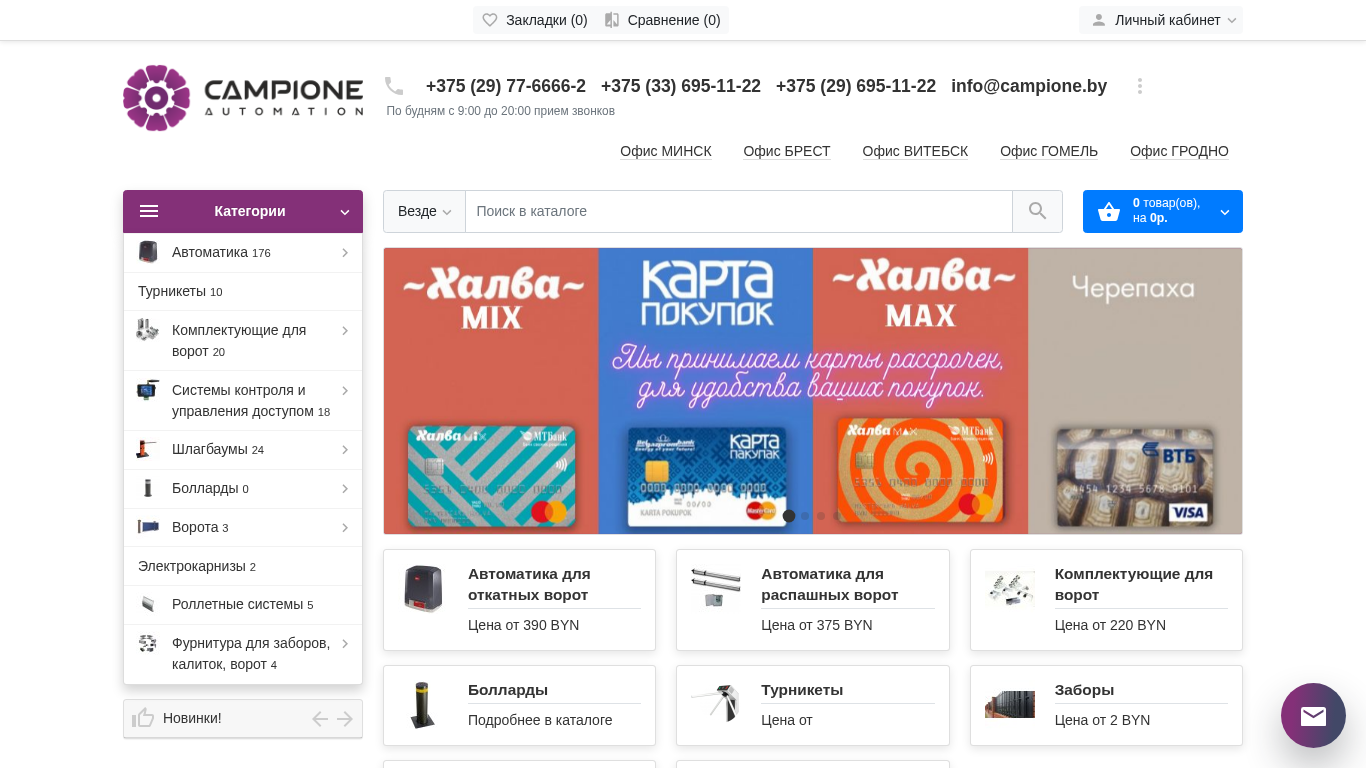Show previous item in Новинки
Viewport: 1366px width, 768px height.
[x=320, y=718]
